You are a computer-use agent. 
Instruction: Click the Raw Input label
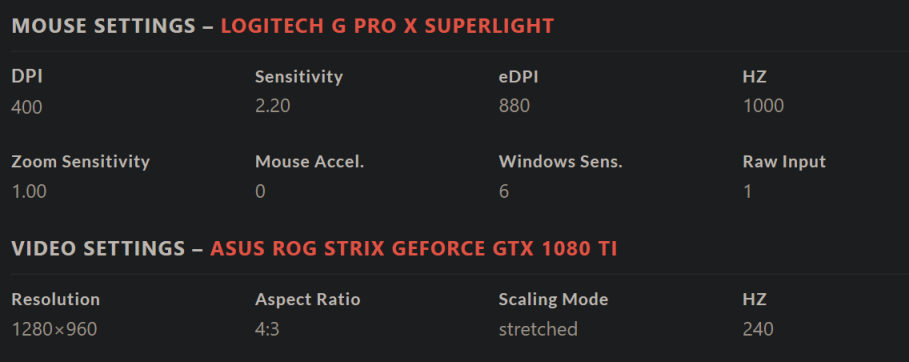click(784, 162)
